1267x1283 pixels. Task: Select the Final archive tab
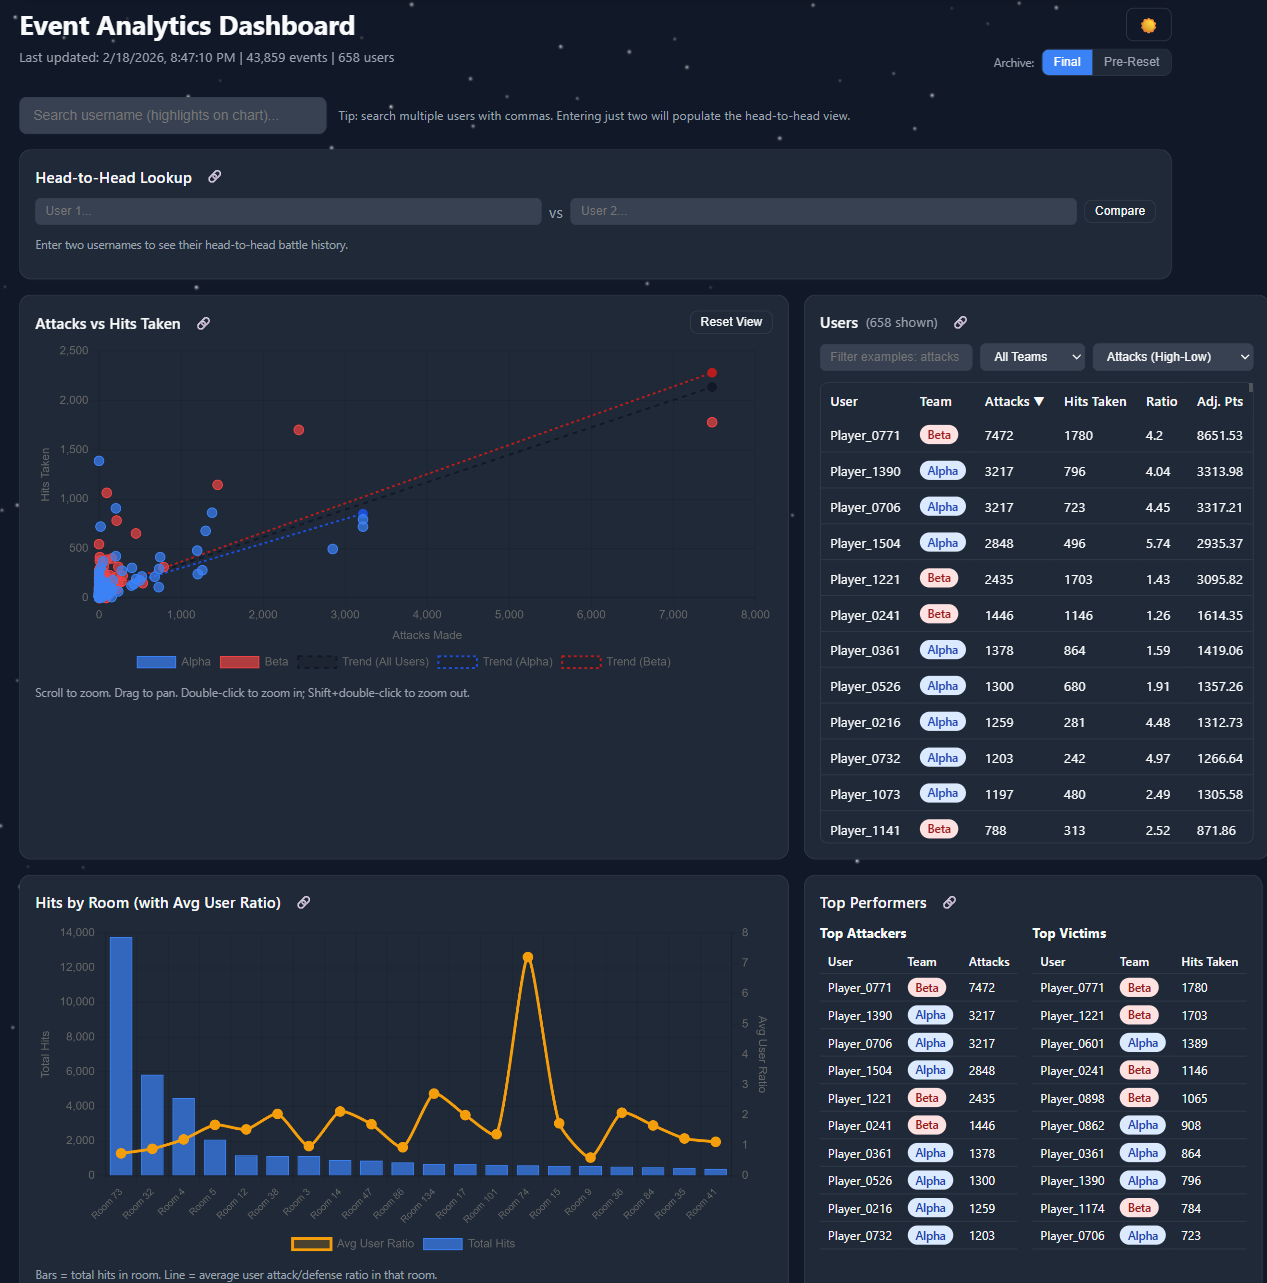point(1066,61)
